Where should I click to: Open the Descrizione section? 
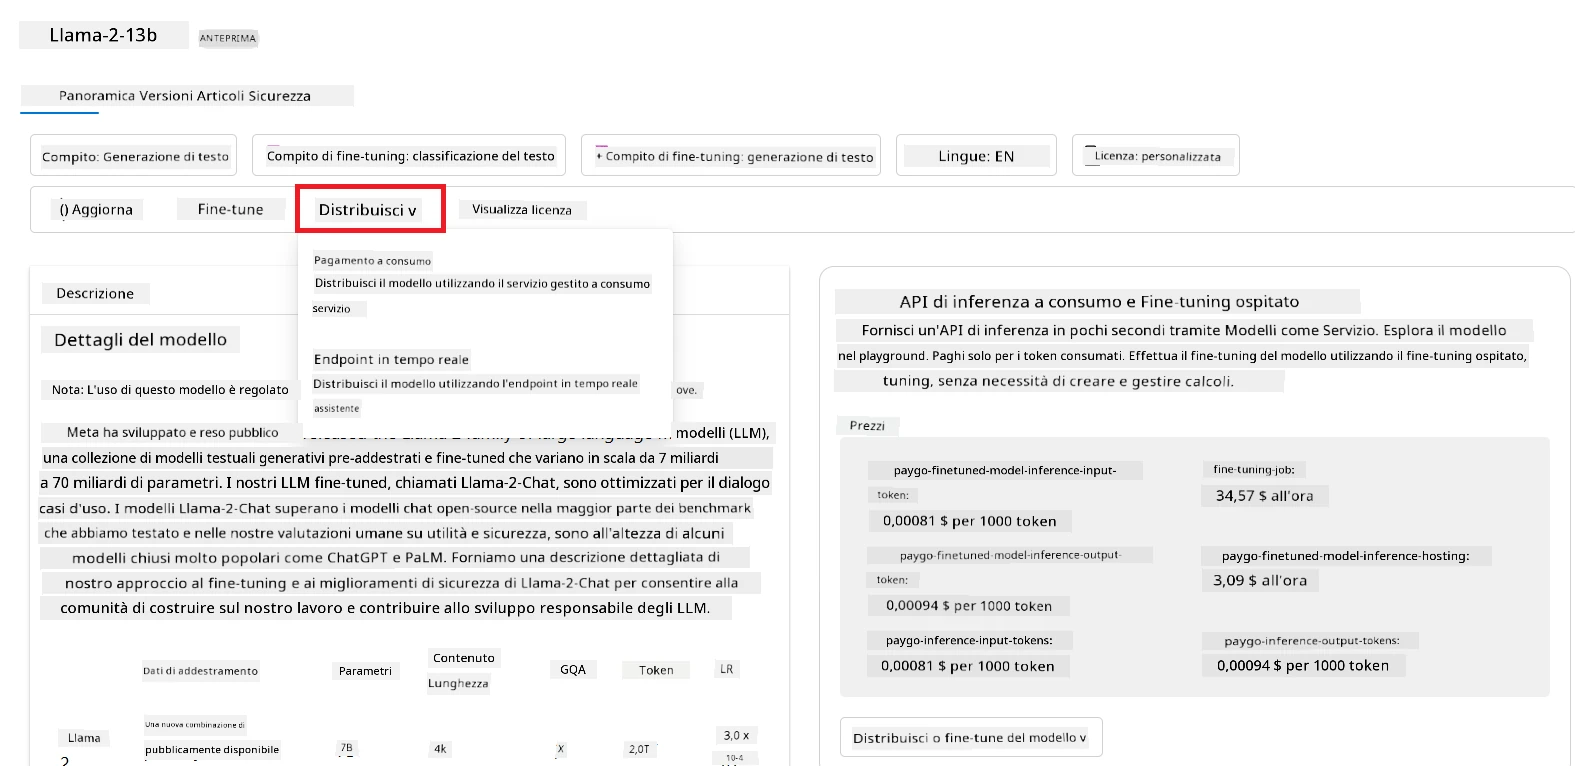pyautogui.click(x=95, y=293)
